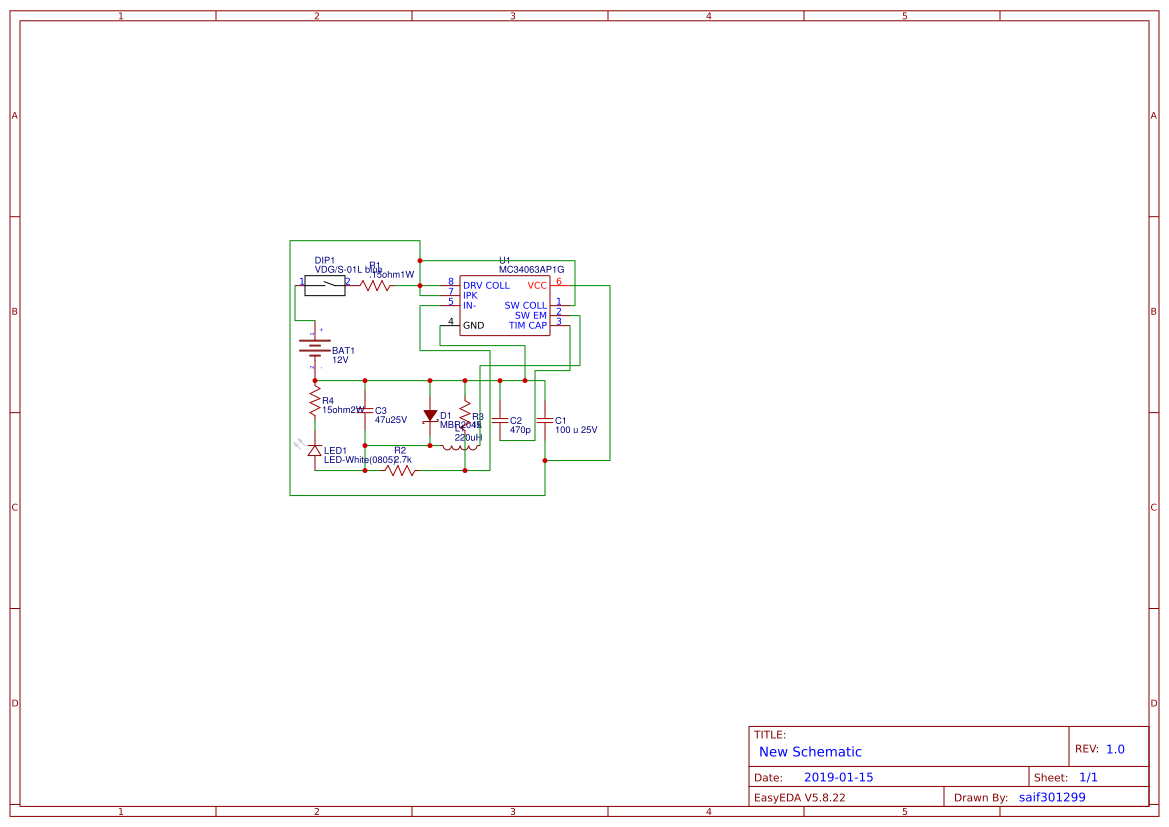The width and height of the screenshot is (1169, 827).
Task: Select the Date field 2019-01-15
Action: 841,776
